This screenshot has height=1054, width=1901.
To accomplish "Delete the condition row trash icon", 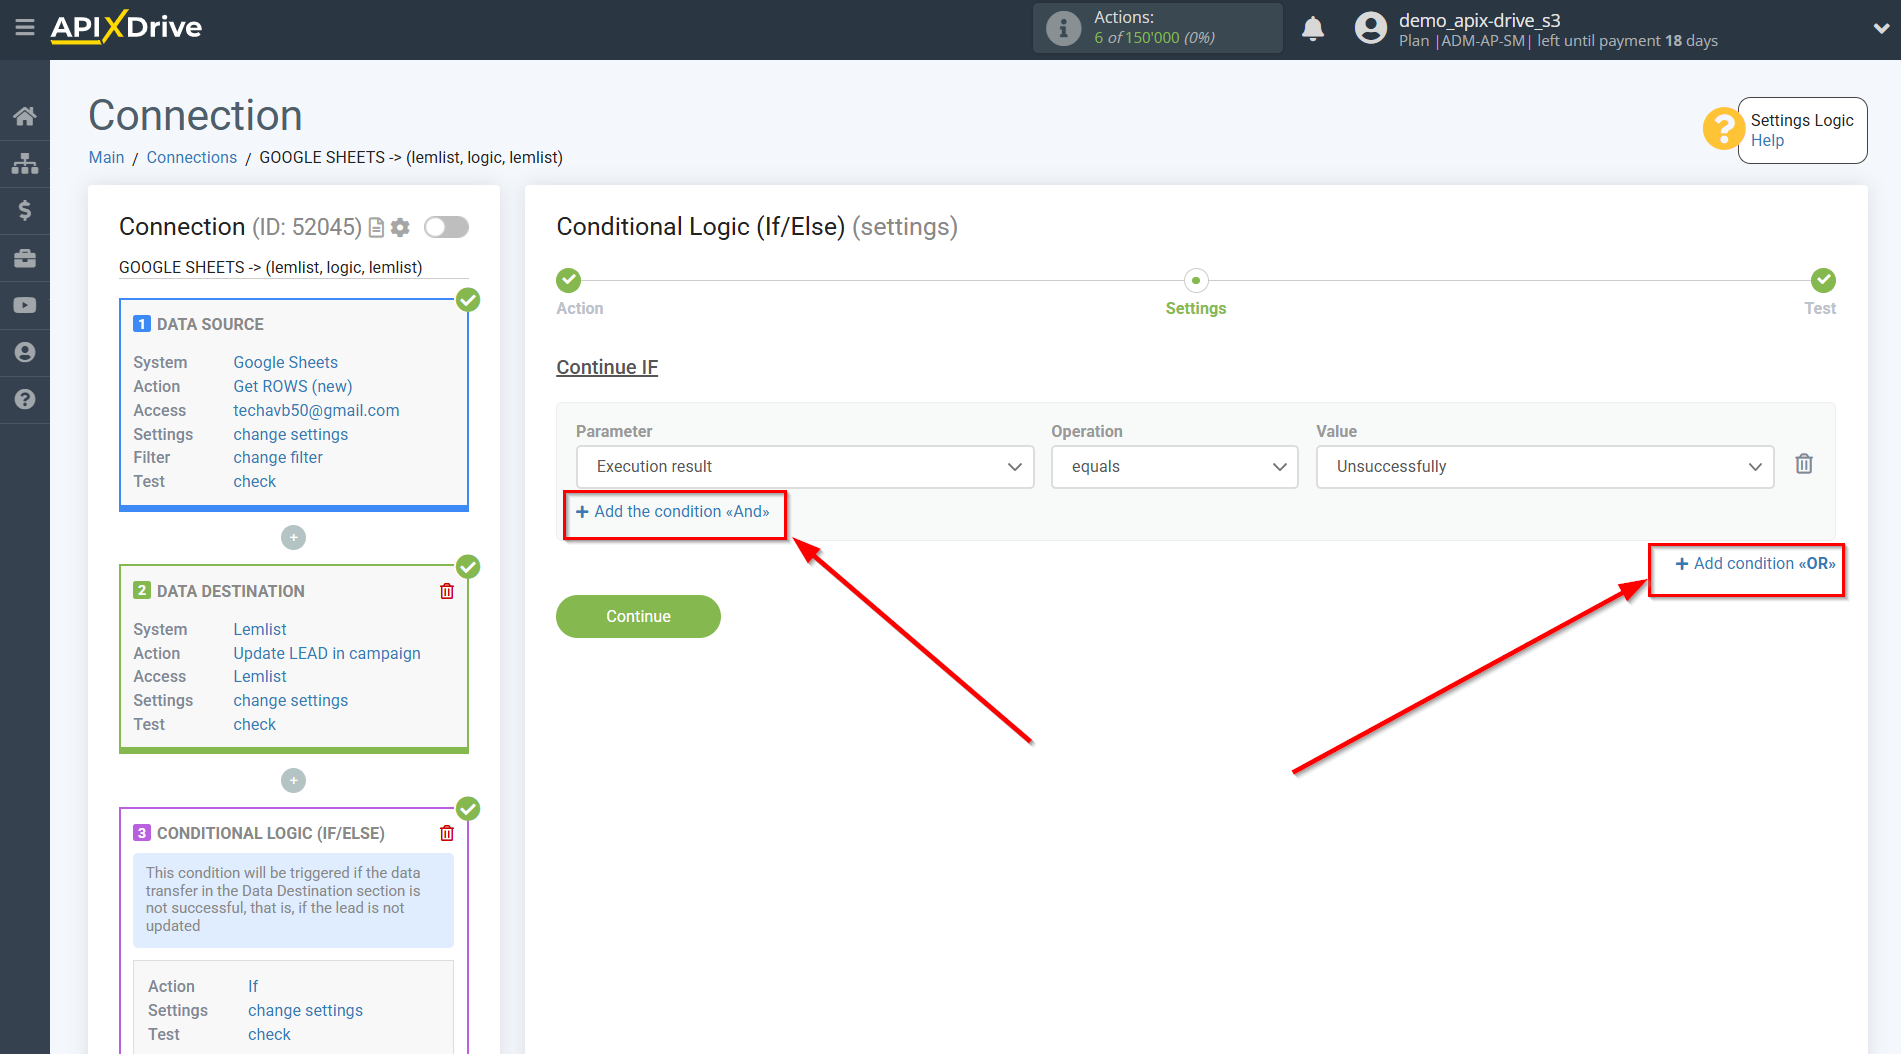I will coord(1804,464).
